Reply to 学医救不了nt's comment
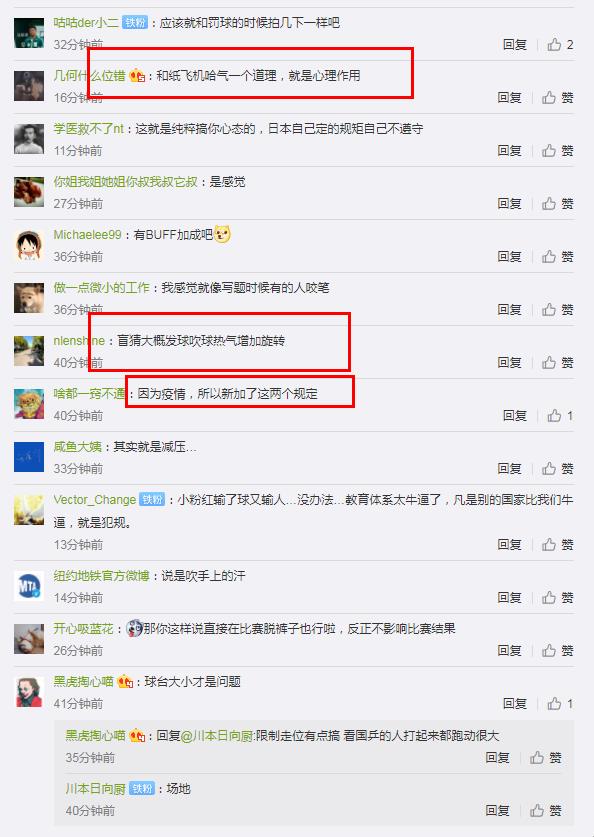Viewport: 594px width, 837px height. [x=509, y=151]
